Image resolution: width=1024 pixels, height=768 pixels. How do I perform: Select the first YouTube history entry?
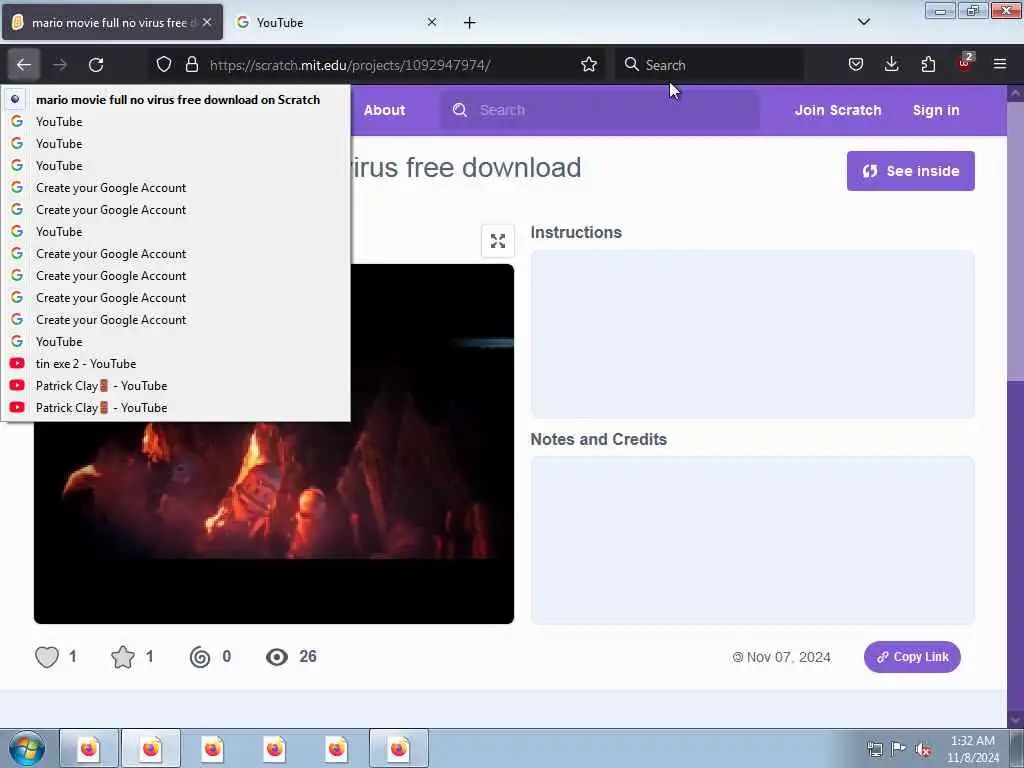pyautogui.click(x=176, y=121)
